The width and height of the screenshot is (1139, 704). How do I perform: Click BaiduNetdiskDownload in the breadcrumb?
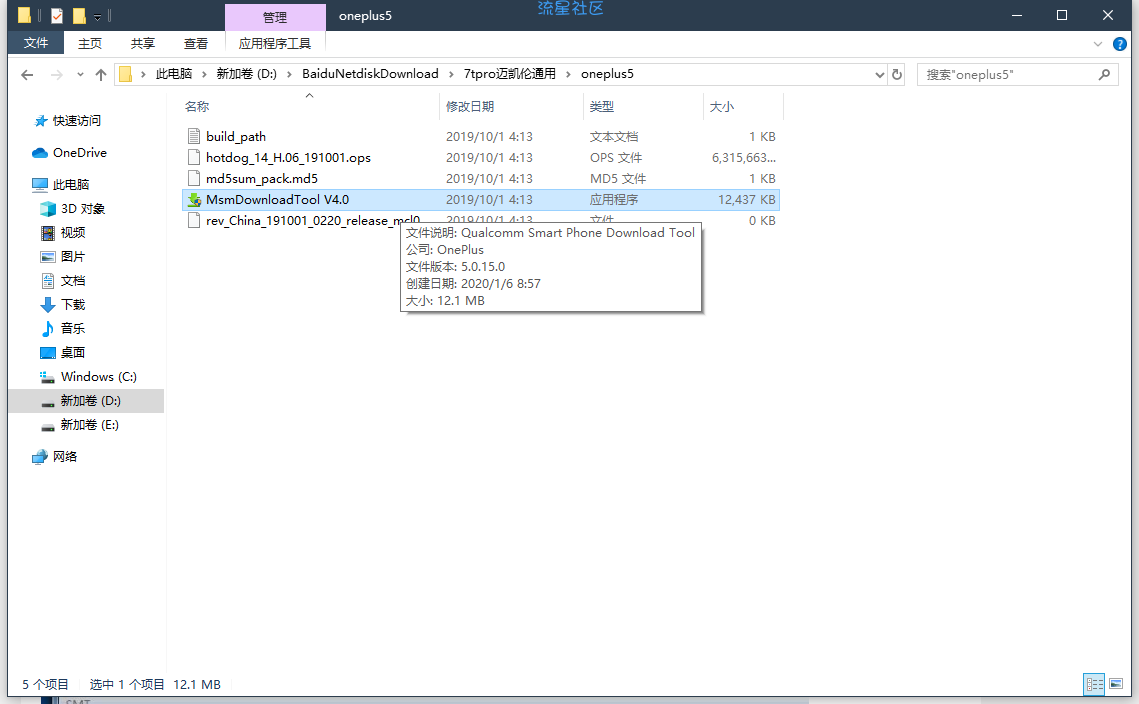click(x=370, y=74)
